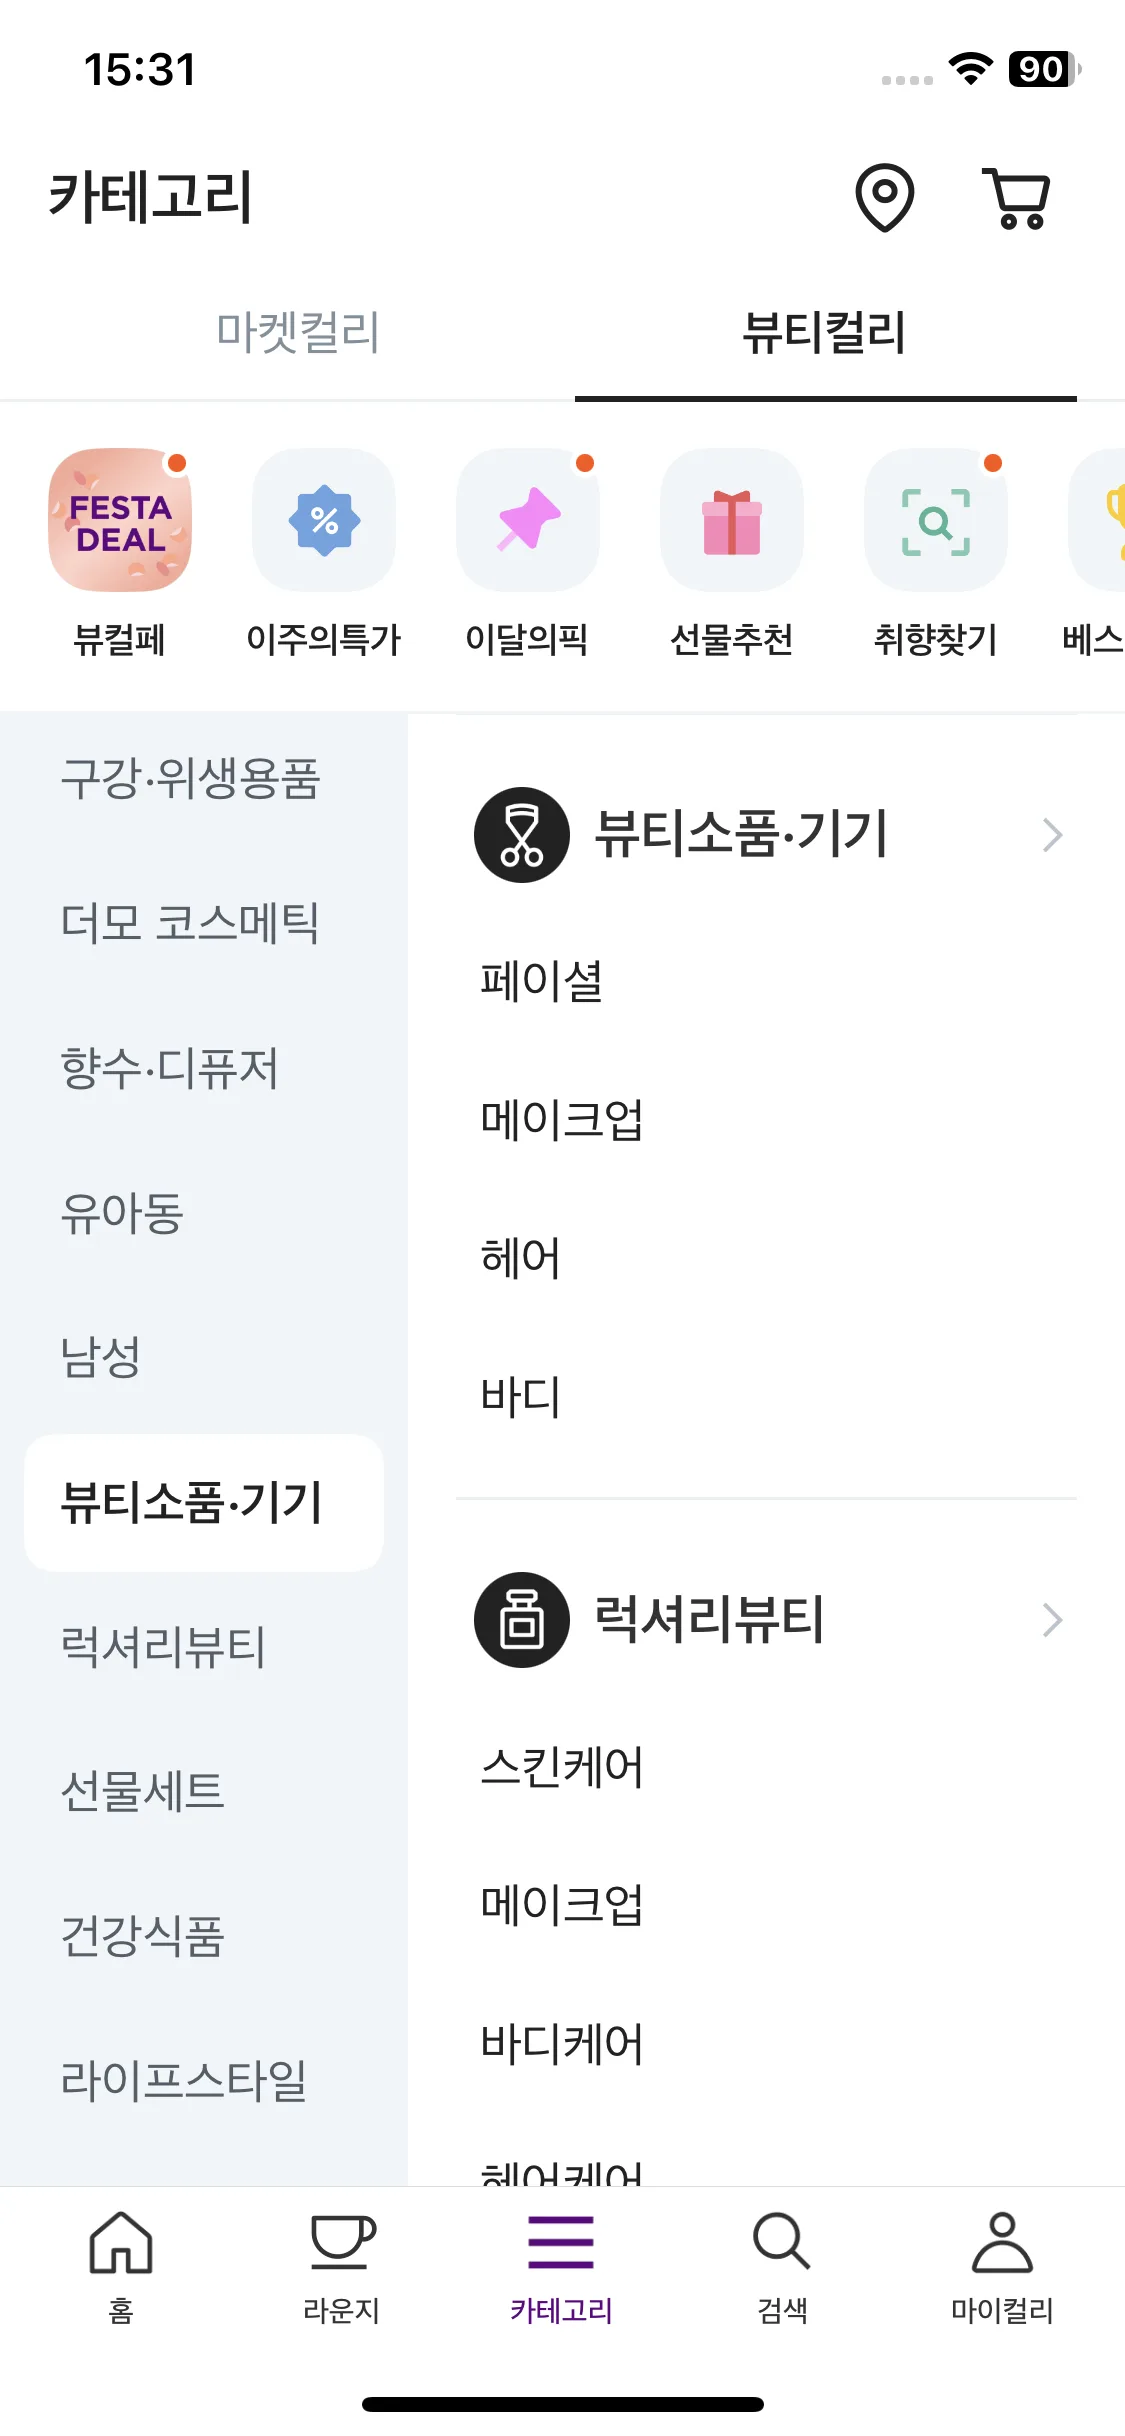Go to the 홈 tab icon
Image resolution: width=1125 pixels, height=2436 pixels.
(121, 2242)
